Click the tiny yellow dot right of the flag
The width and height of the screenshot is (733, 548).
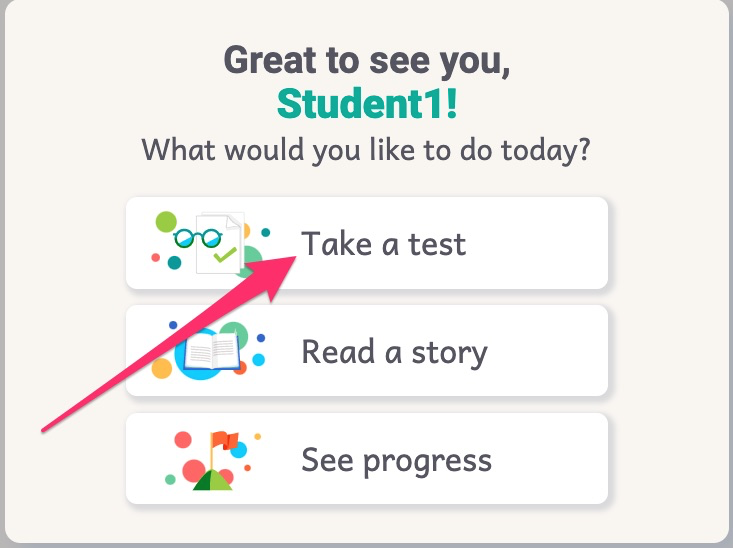(258, 437)
